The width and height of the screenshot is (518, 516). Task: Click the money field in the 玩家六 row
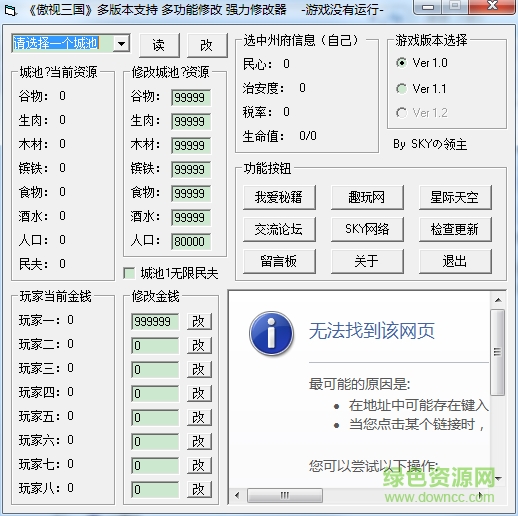click(155, 441)
